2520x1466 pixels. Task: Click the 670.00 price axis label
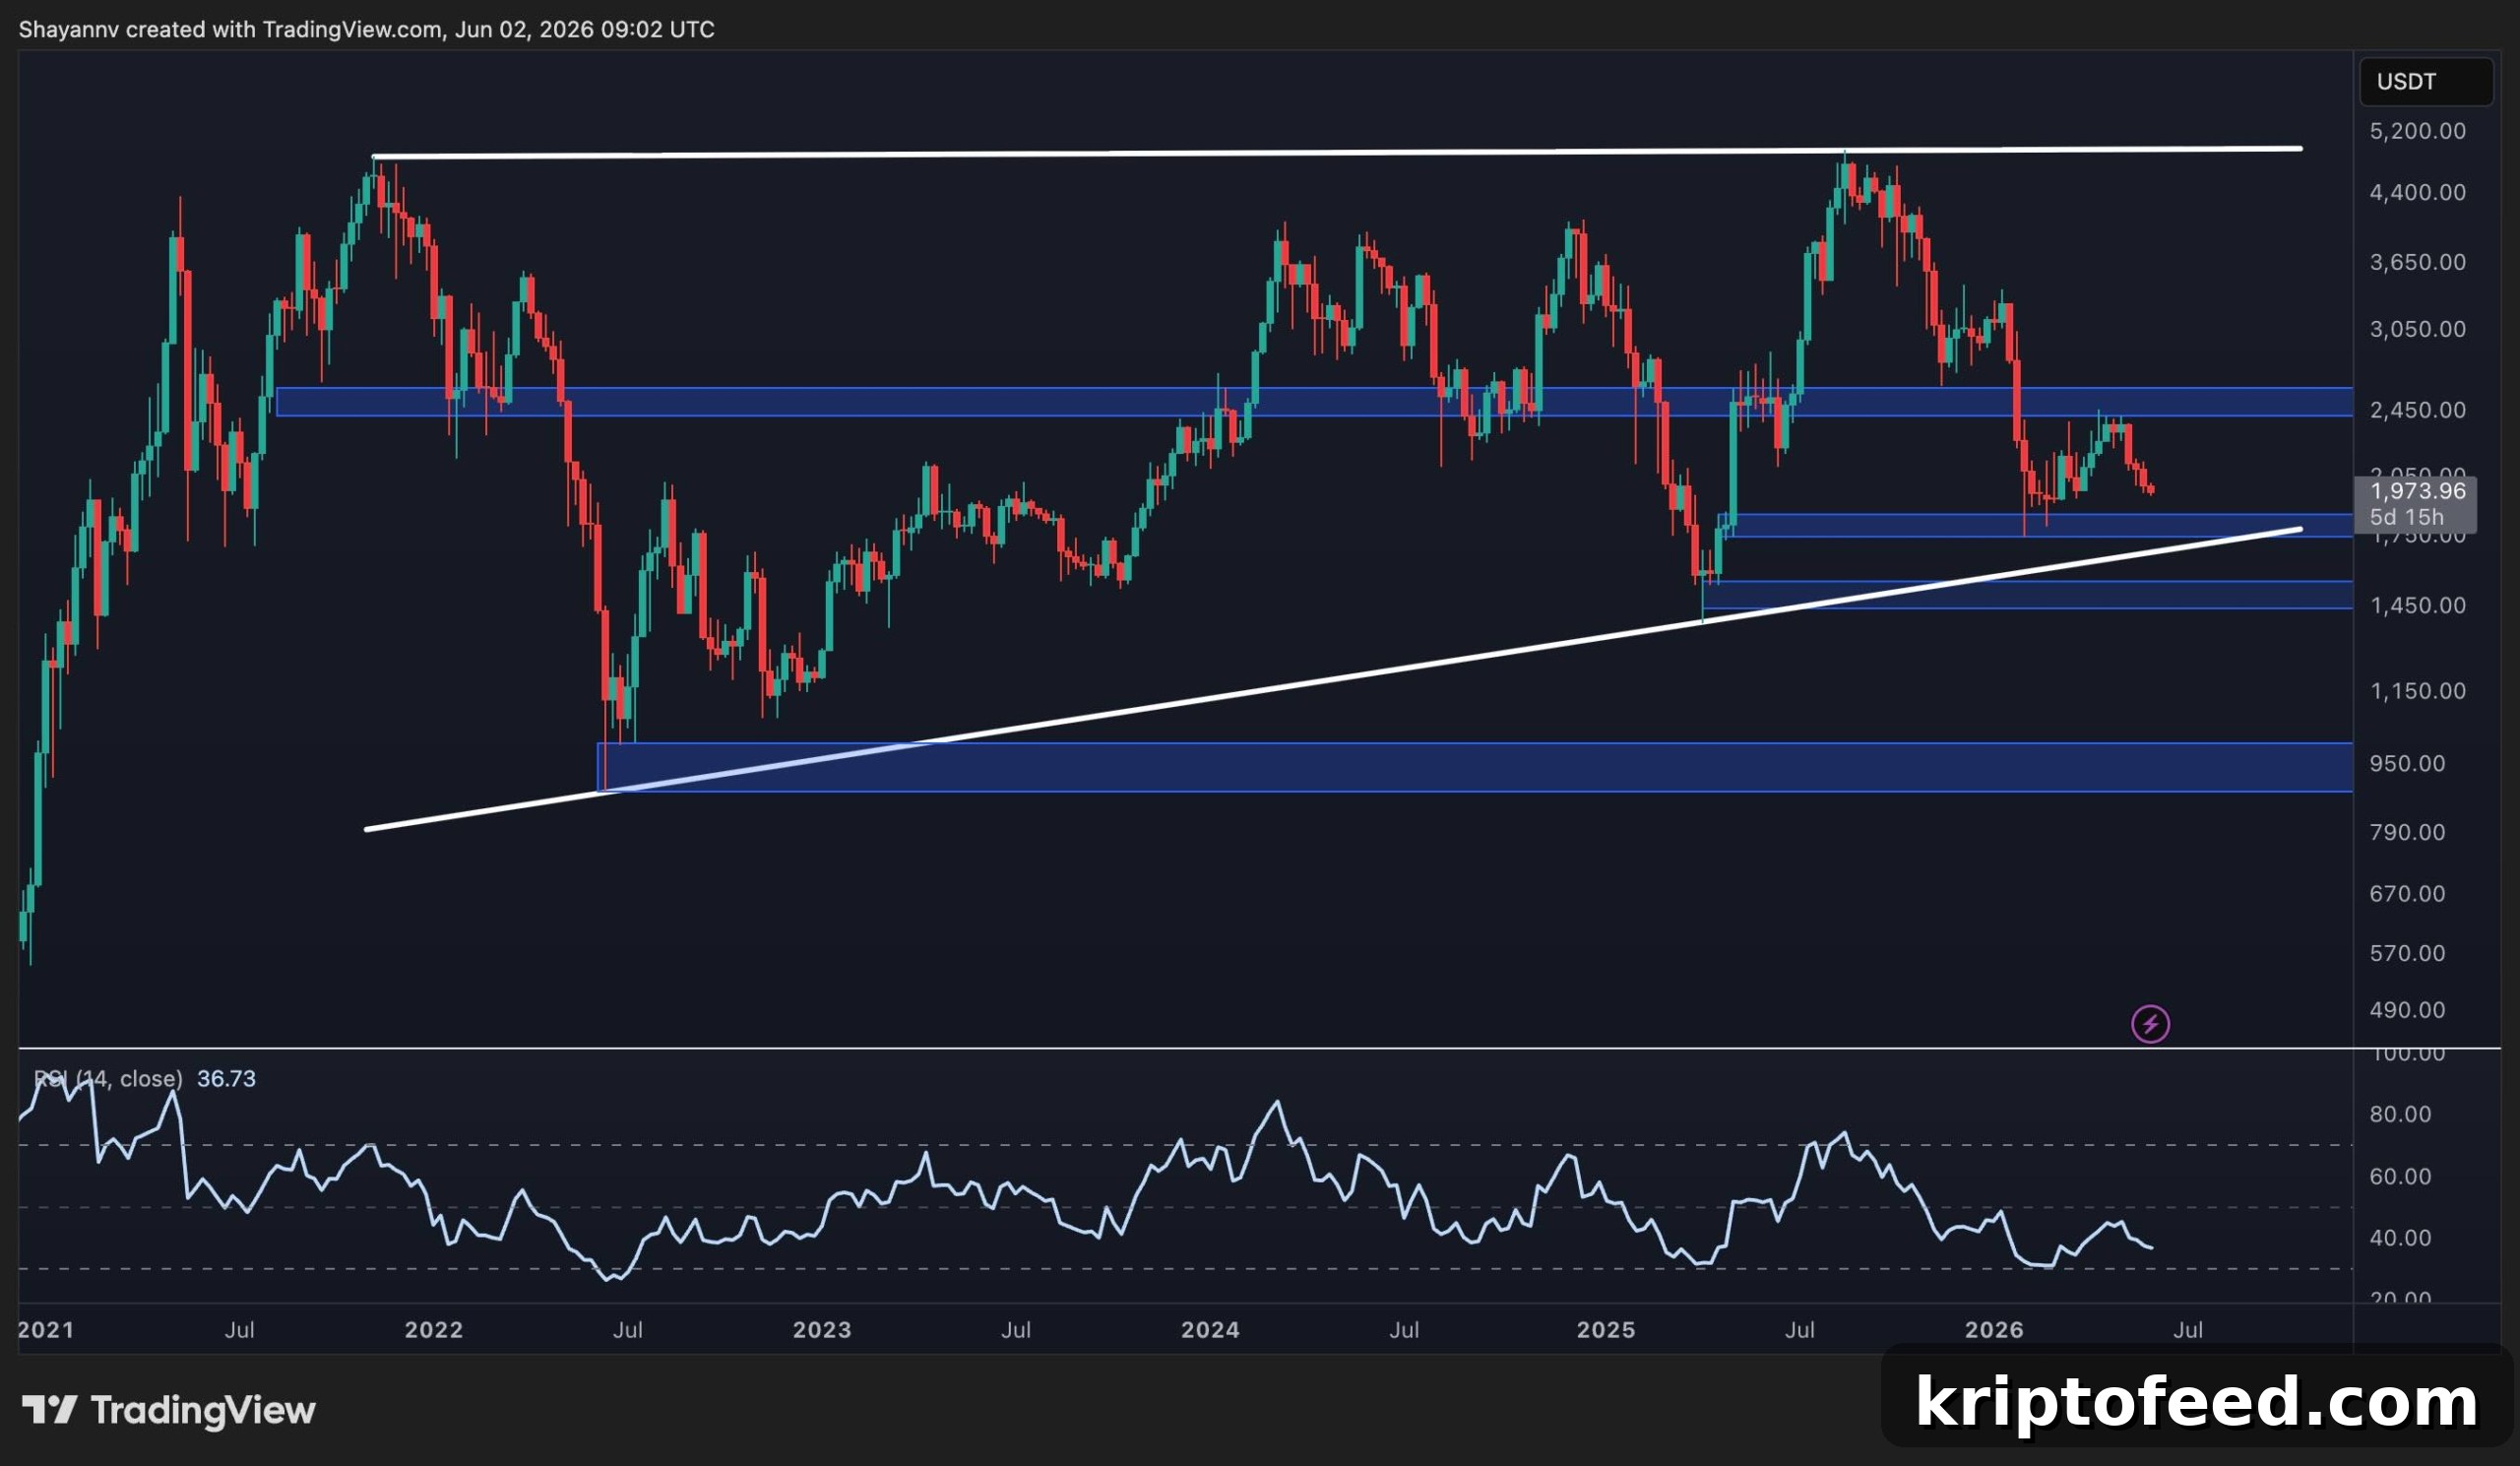click(2407, 893)
